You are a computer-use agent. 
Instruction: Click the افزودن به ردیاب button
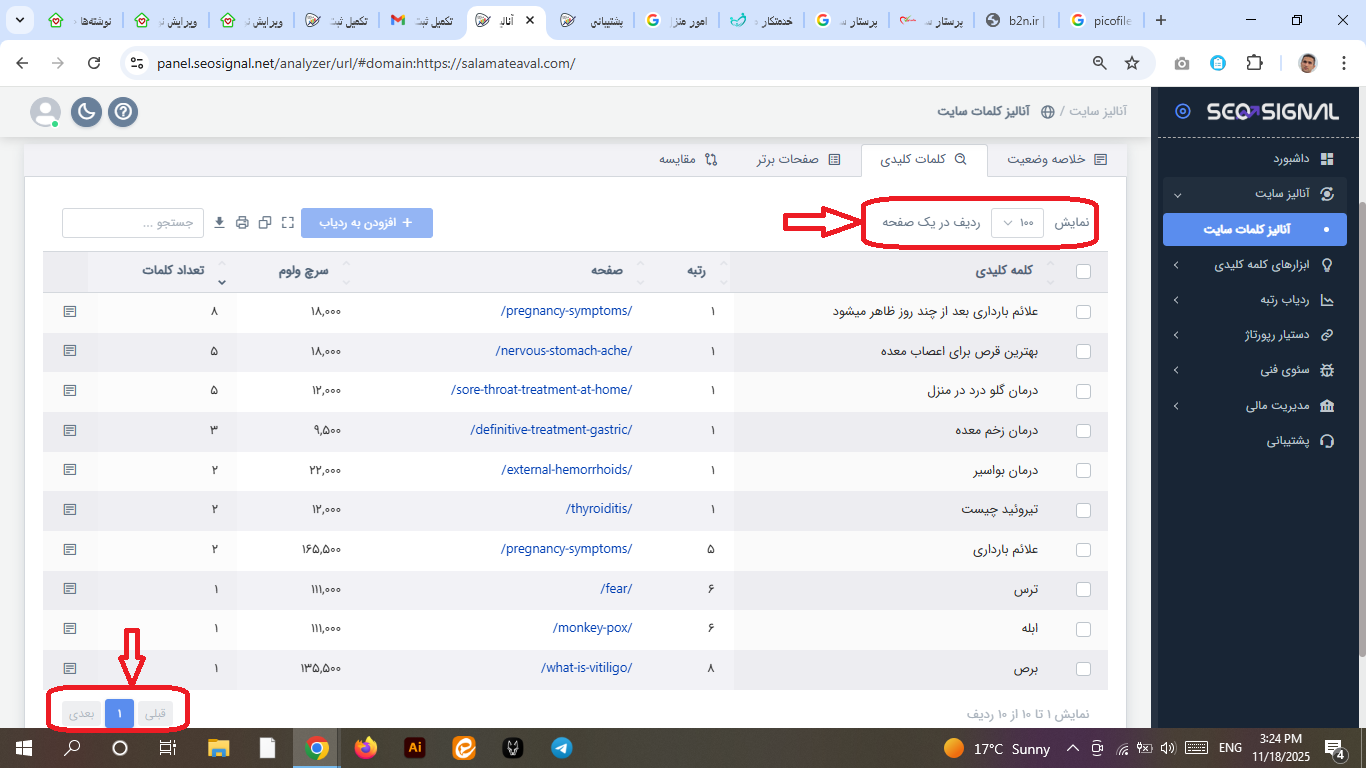[x=366, y=223]
